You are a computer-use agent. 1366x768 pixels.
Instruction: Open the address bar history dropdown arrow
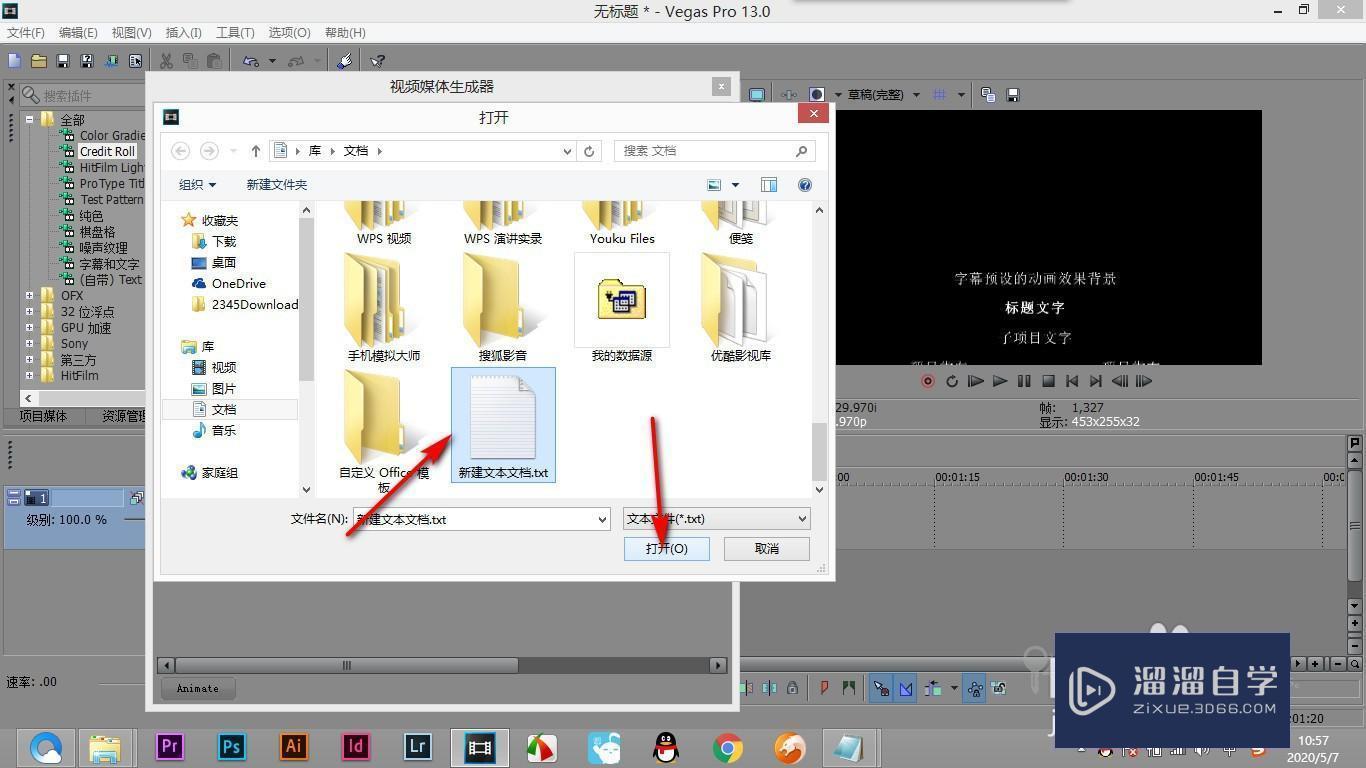tap(567, 151)
